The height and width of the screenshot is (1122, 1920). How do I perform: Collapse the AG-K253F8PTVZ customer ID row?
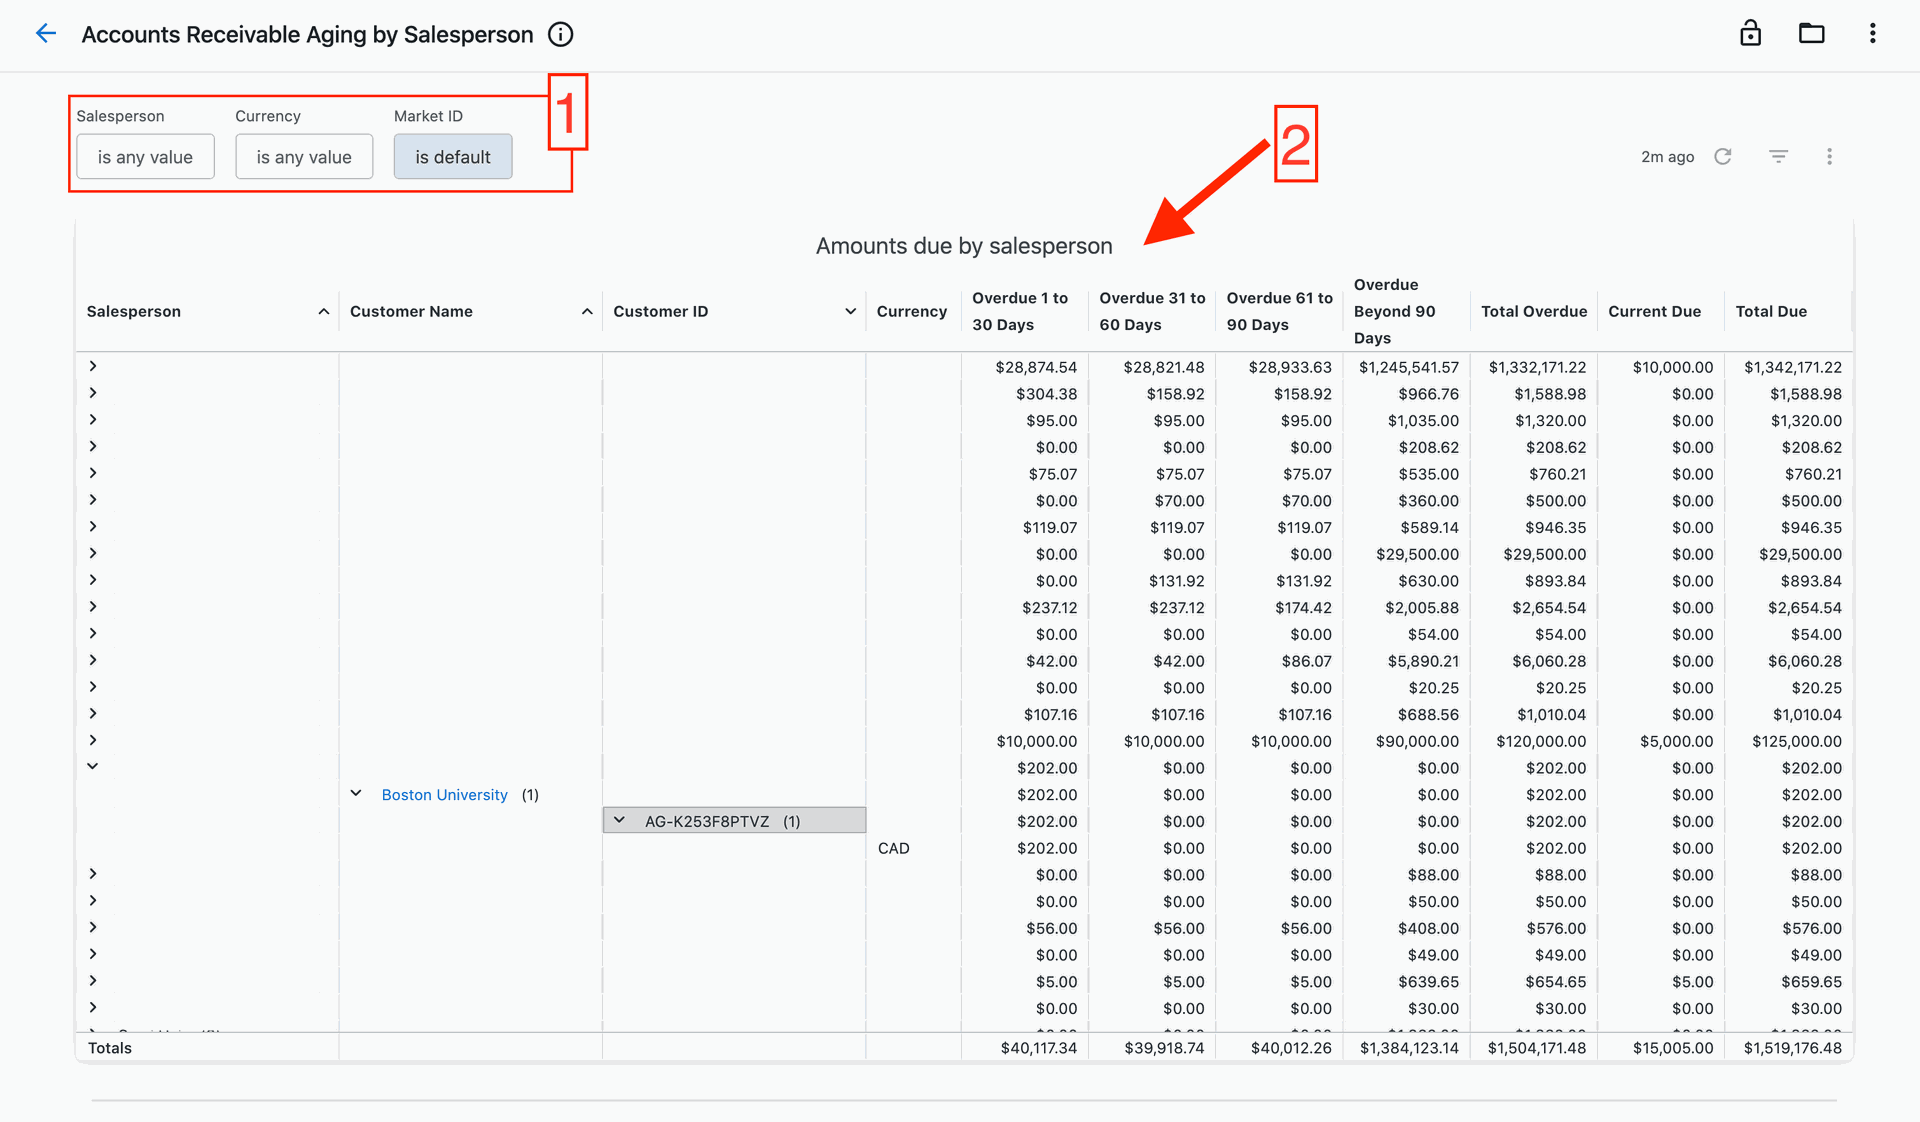pyautogui.click(x=619, y=821)
